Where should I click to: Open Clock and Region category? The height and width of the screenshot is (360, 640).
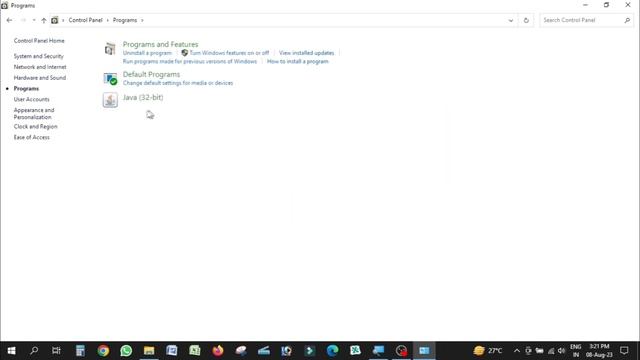tap(36, 127)
